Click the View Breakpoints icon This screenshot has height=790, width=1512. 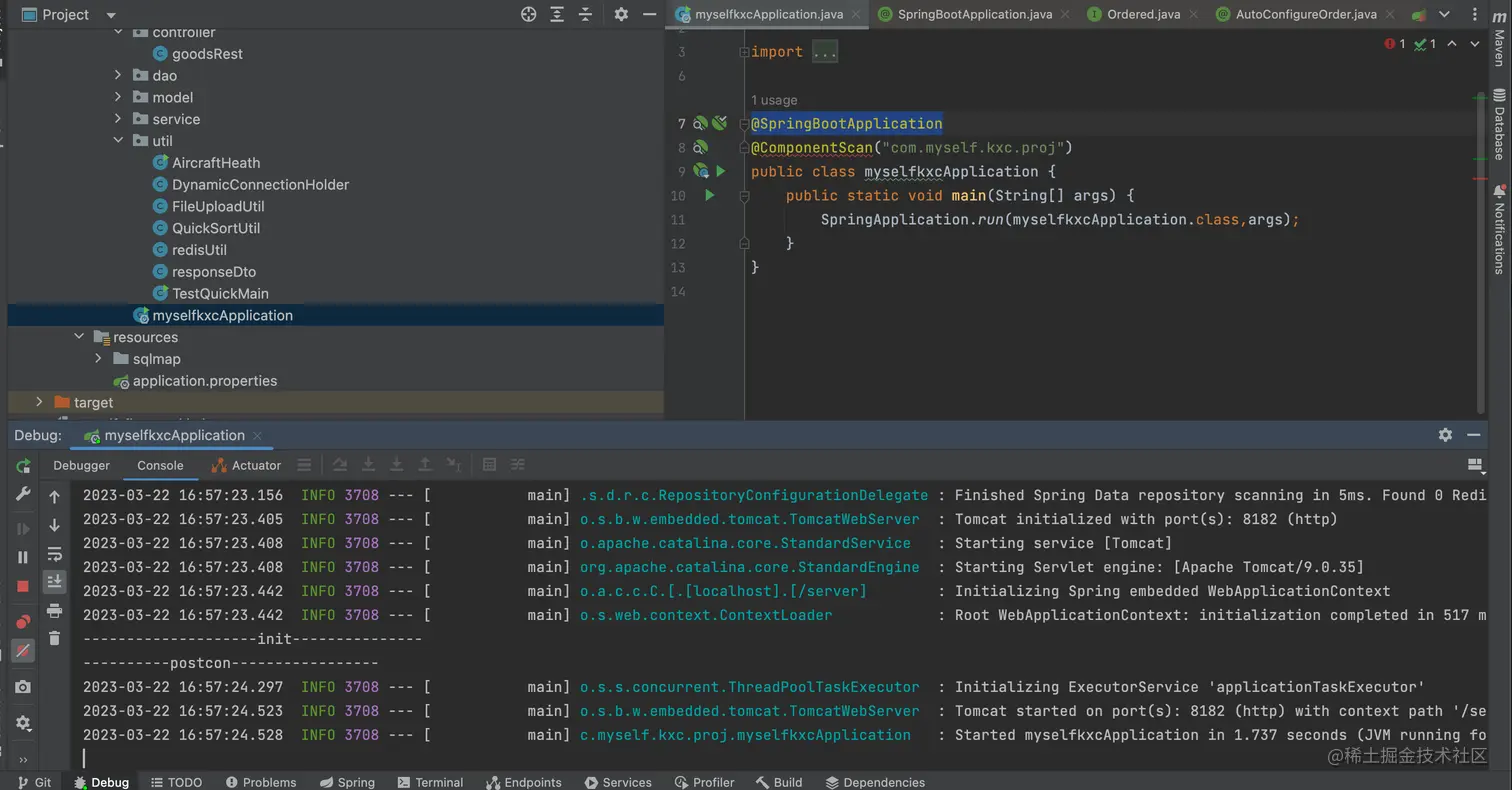23,622
